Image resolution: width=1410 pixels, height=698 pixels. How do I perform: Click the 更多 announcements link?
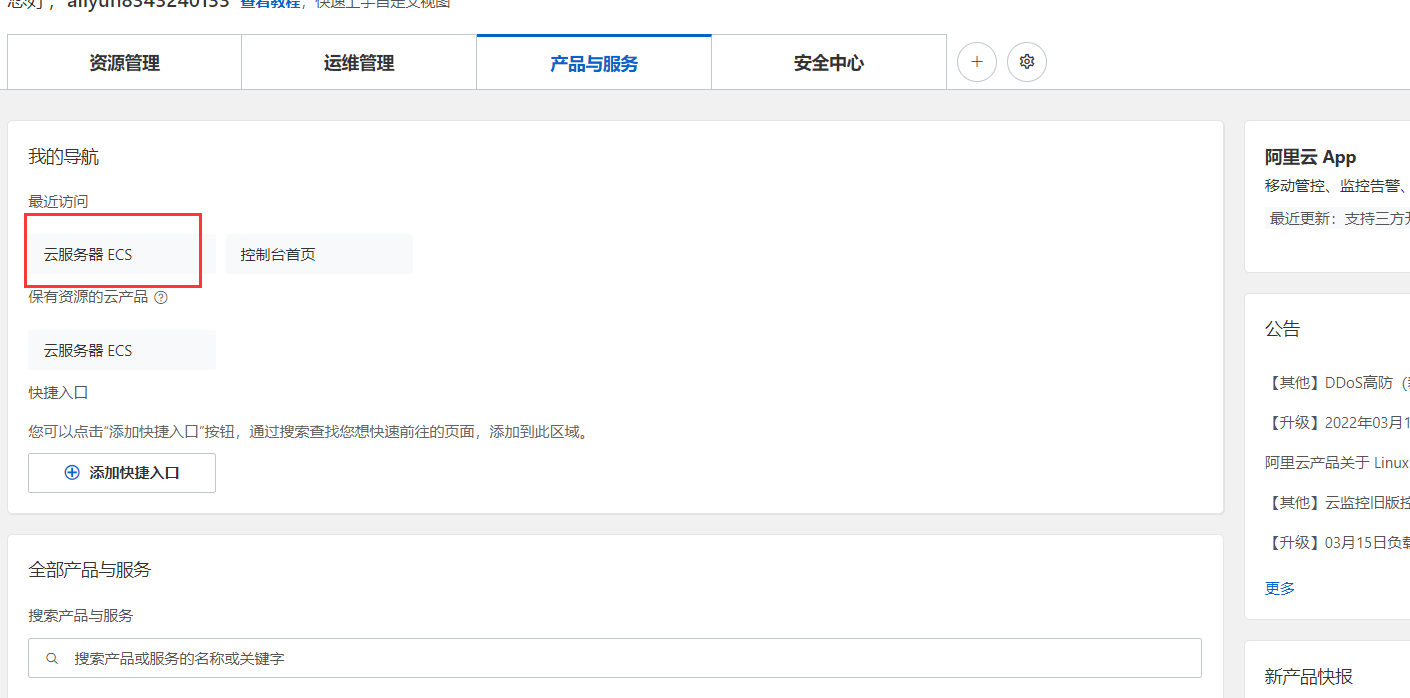point(1280,588)
